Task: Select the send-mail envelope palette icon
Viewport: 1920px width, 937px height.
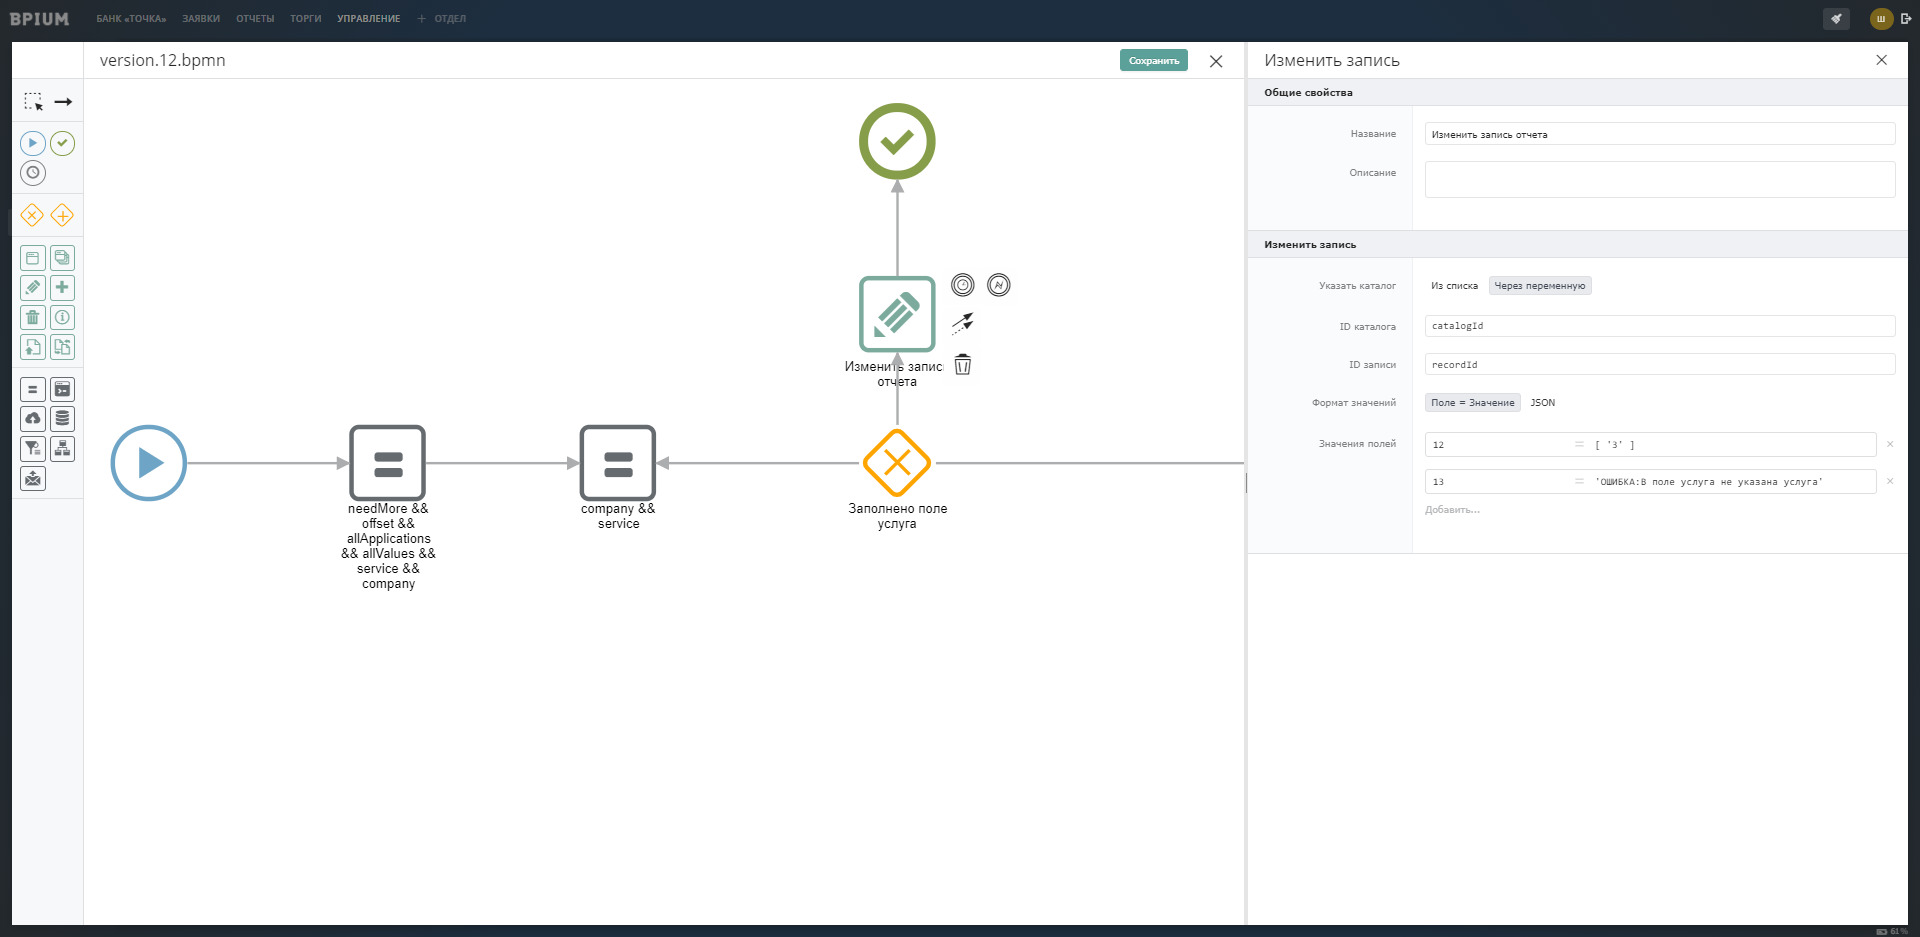Action: click(33, 479)
